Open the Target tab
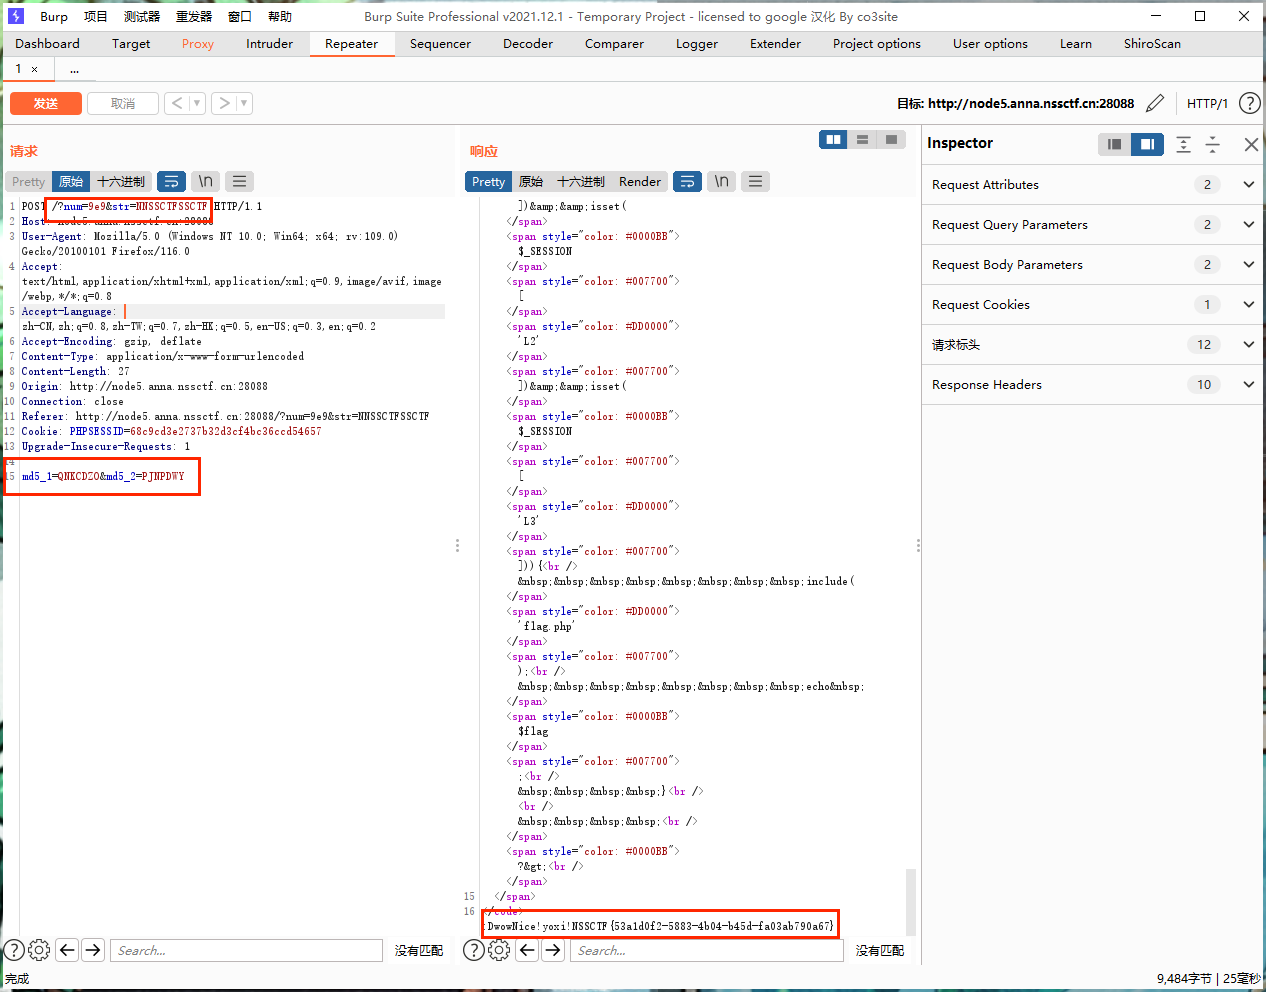This screenshot has height=992, width=1266. point(131,43)
